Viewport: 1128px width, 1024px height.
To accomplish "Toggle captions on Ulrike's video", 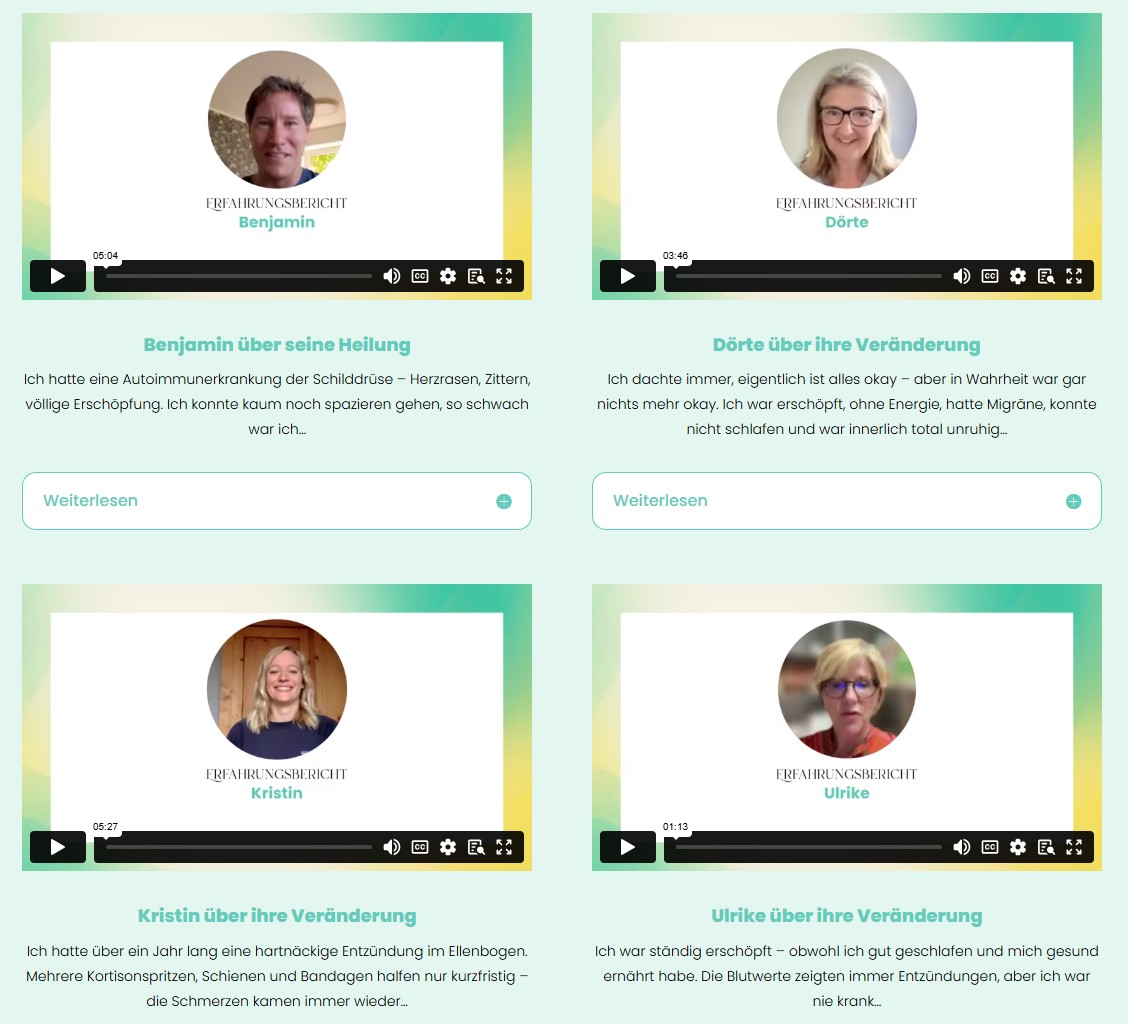I will tap(990, 847).
